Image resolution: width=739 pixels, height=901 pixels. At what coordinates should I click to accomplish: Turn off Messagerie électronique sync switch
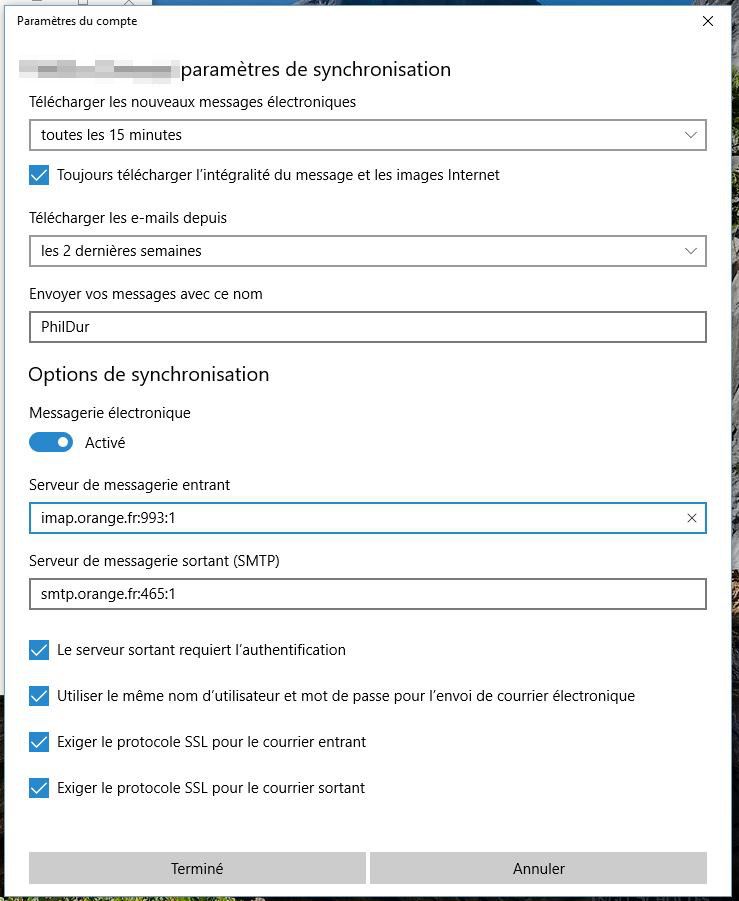(x=51, y=442)
